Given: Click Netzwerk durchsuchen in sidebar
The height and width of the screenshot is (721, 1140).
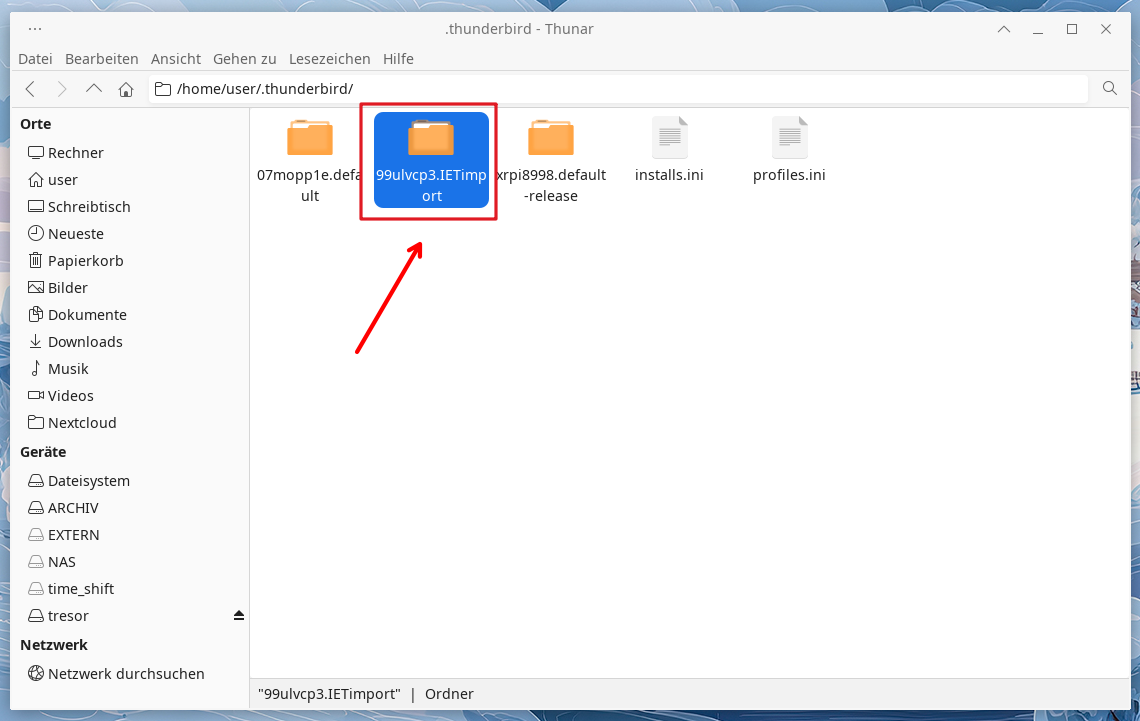Looking at the screenshot, I should pyautogui.click(x=125, y=674).
